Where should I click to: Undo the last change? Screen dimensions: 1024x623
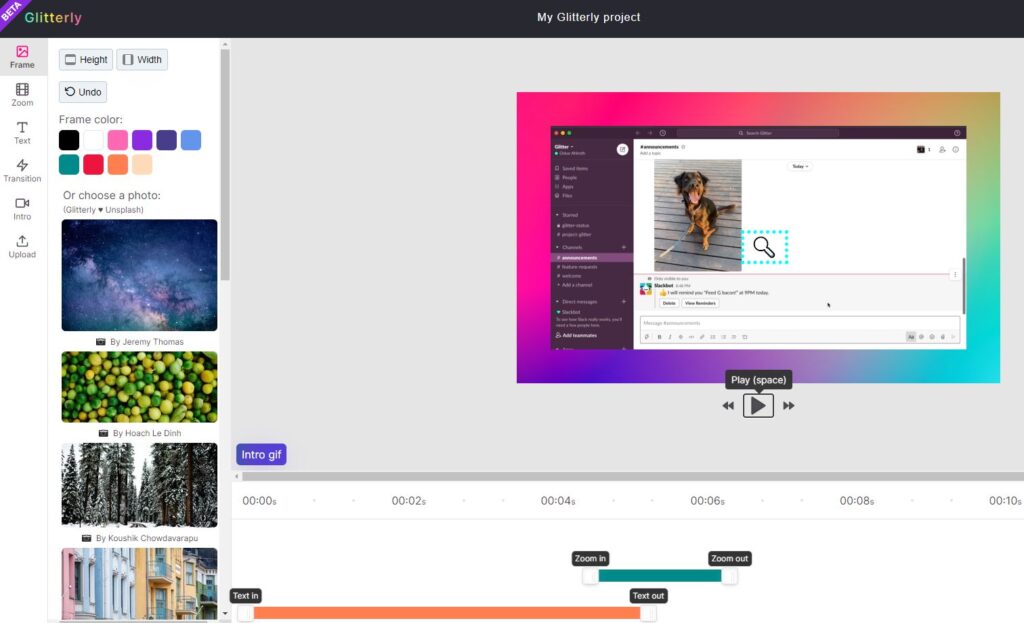83,92
